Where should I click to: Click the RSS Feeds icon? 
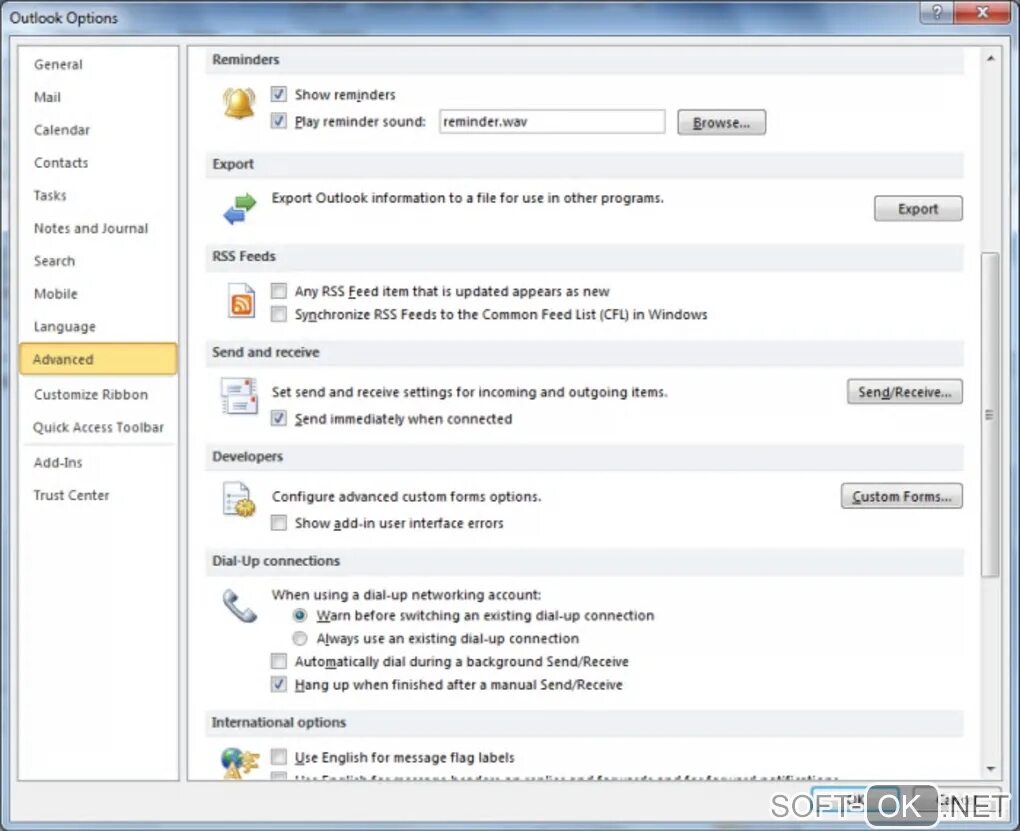tap(240, 300)
